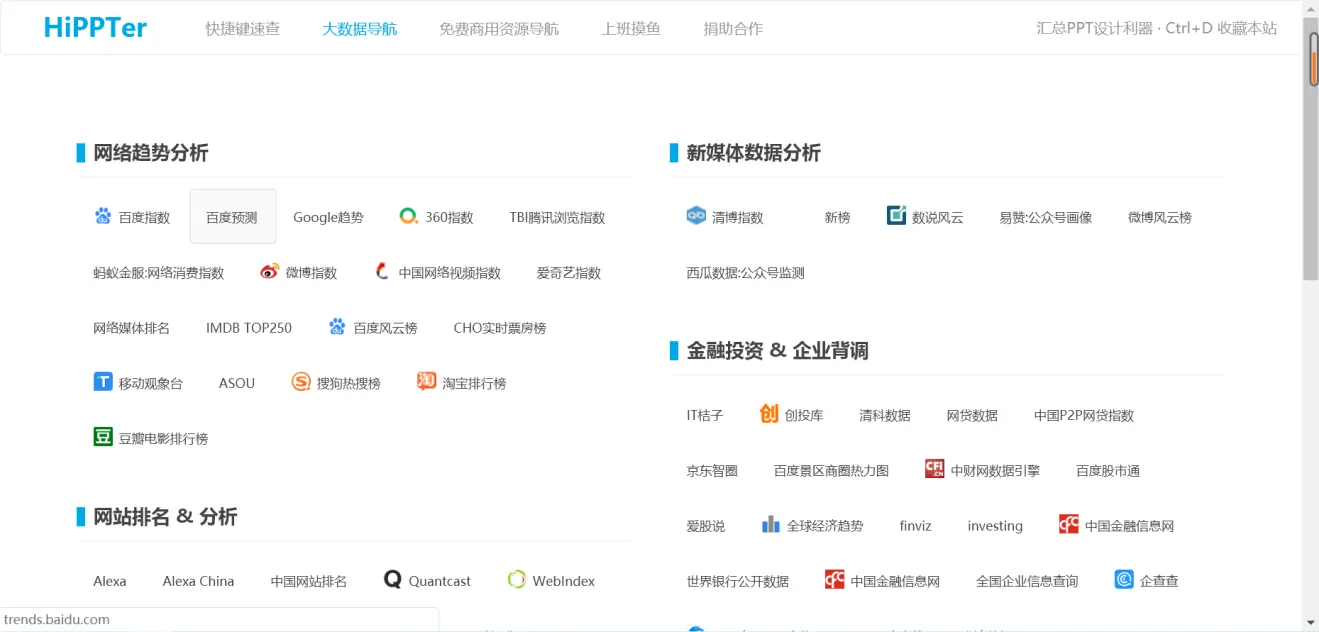
Task: Click the Quantcast Q icon
Action: point(393,579)
